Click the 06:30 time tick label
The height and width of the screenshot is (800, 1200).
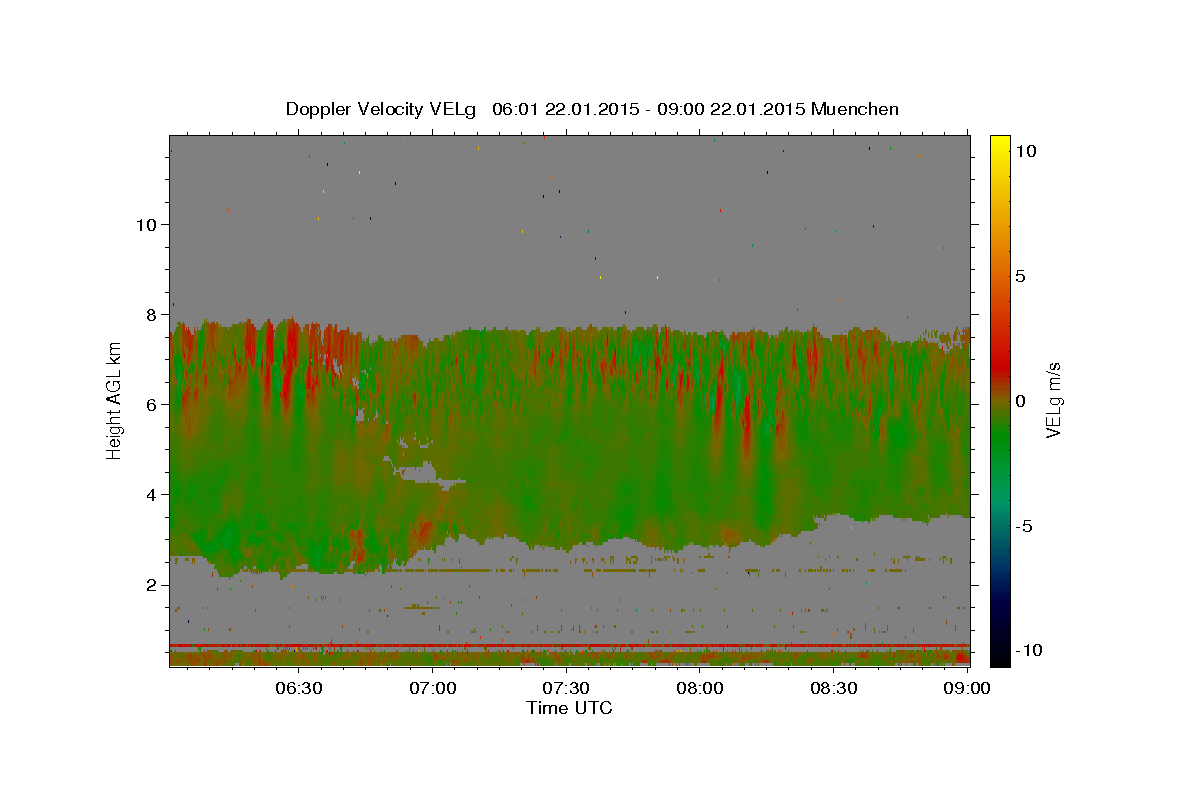pos(298,689)
